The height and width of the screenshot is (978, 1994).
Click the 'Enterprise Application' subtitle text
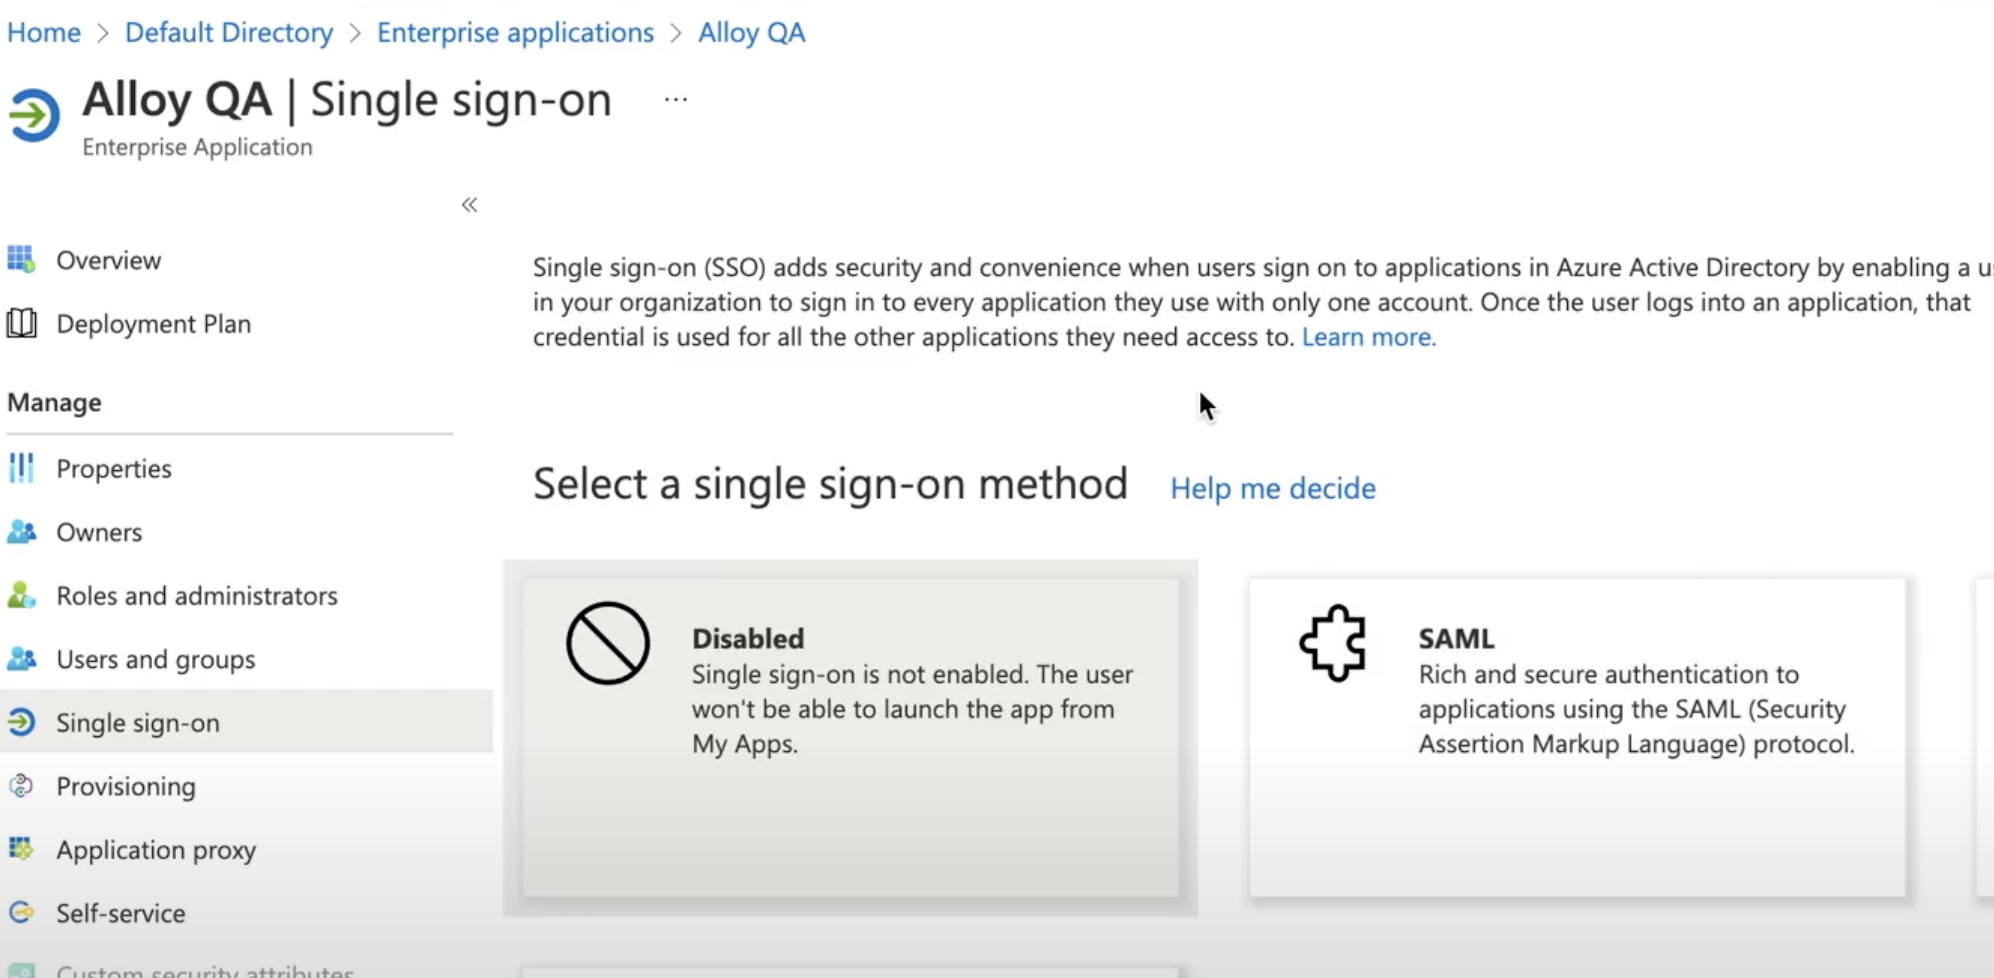(x=197, y=147)
